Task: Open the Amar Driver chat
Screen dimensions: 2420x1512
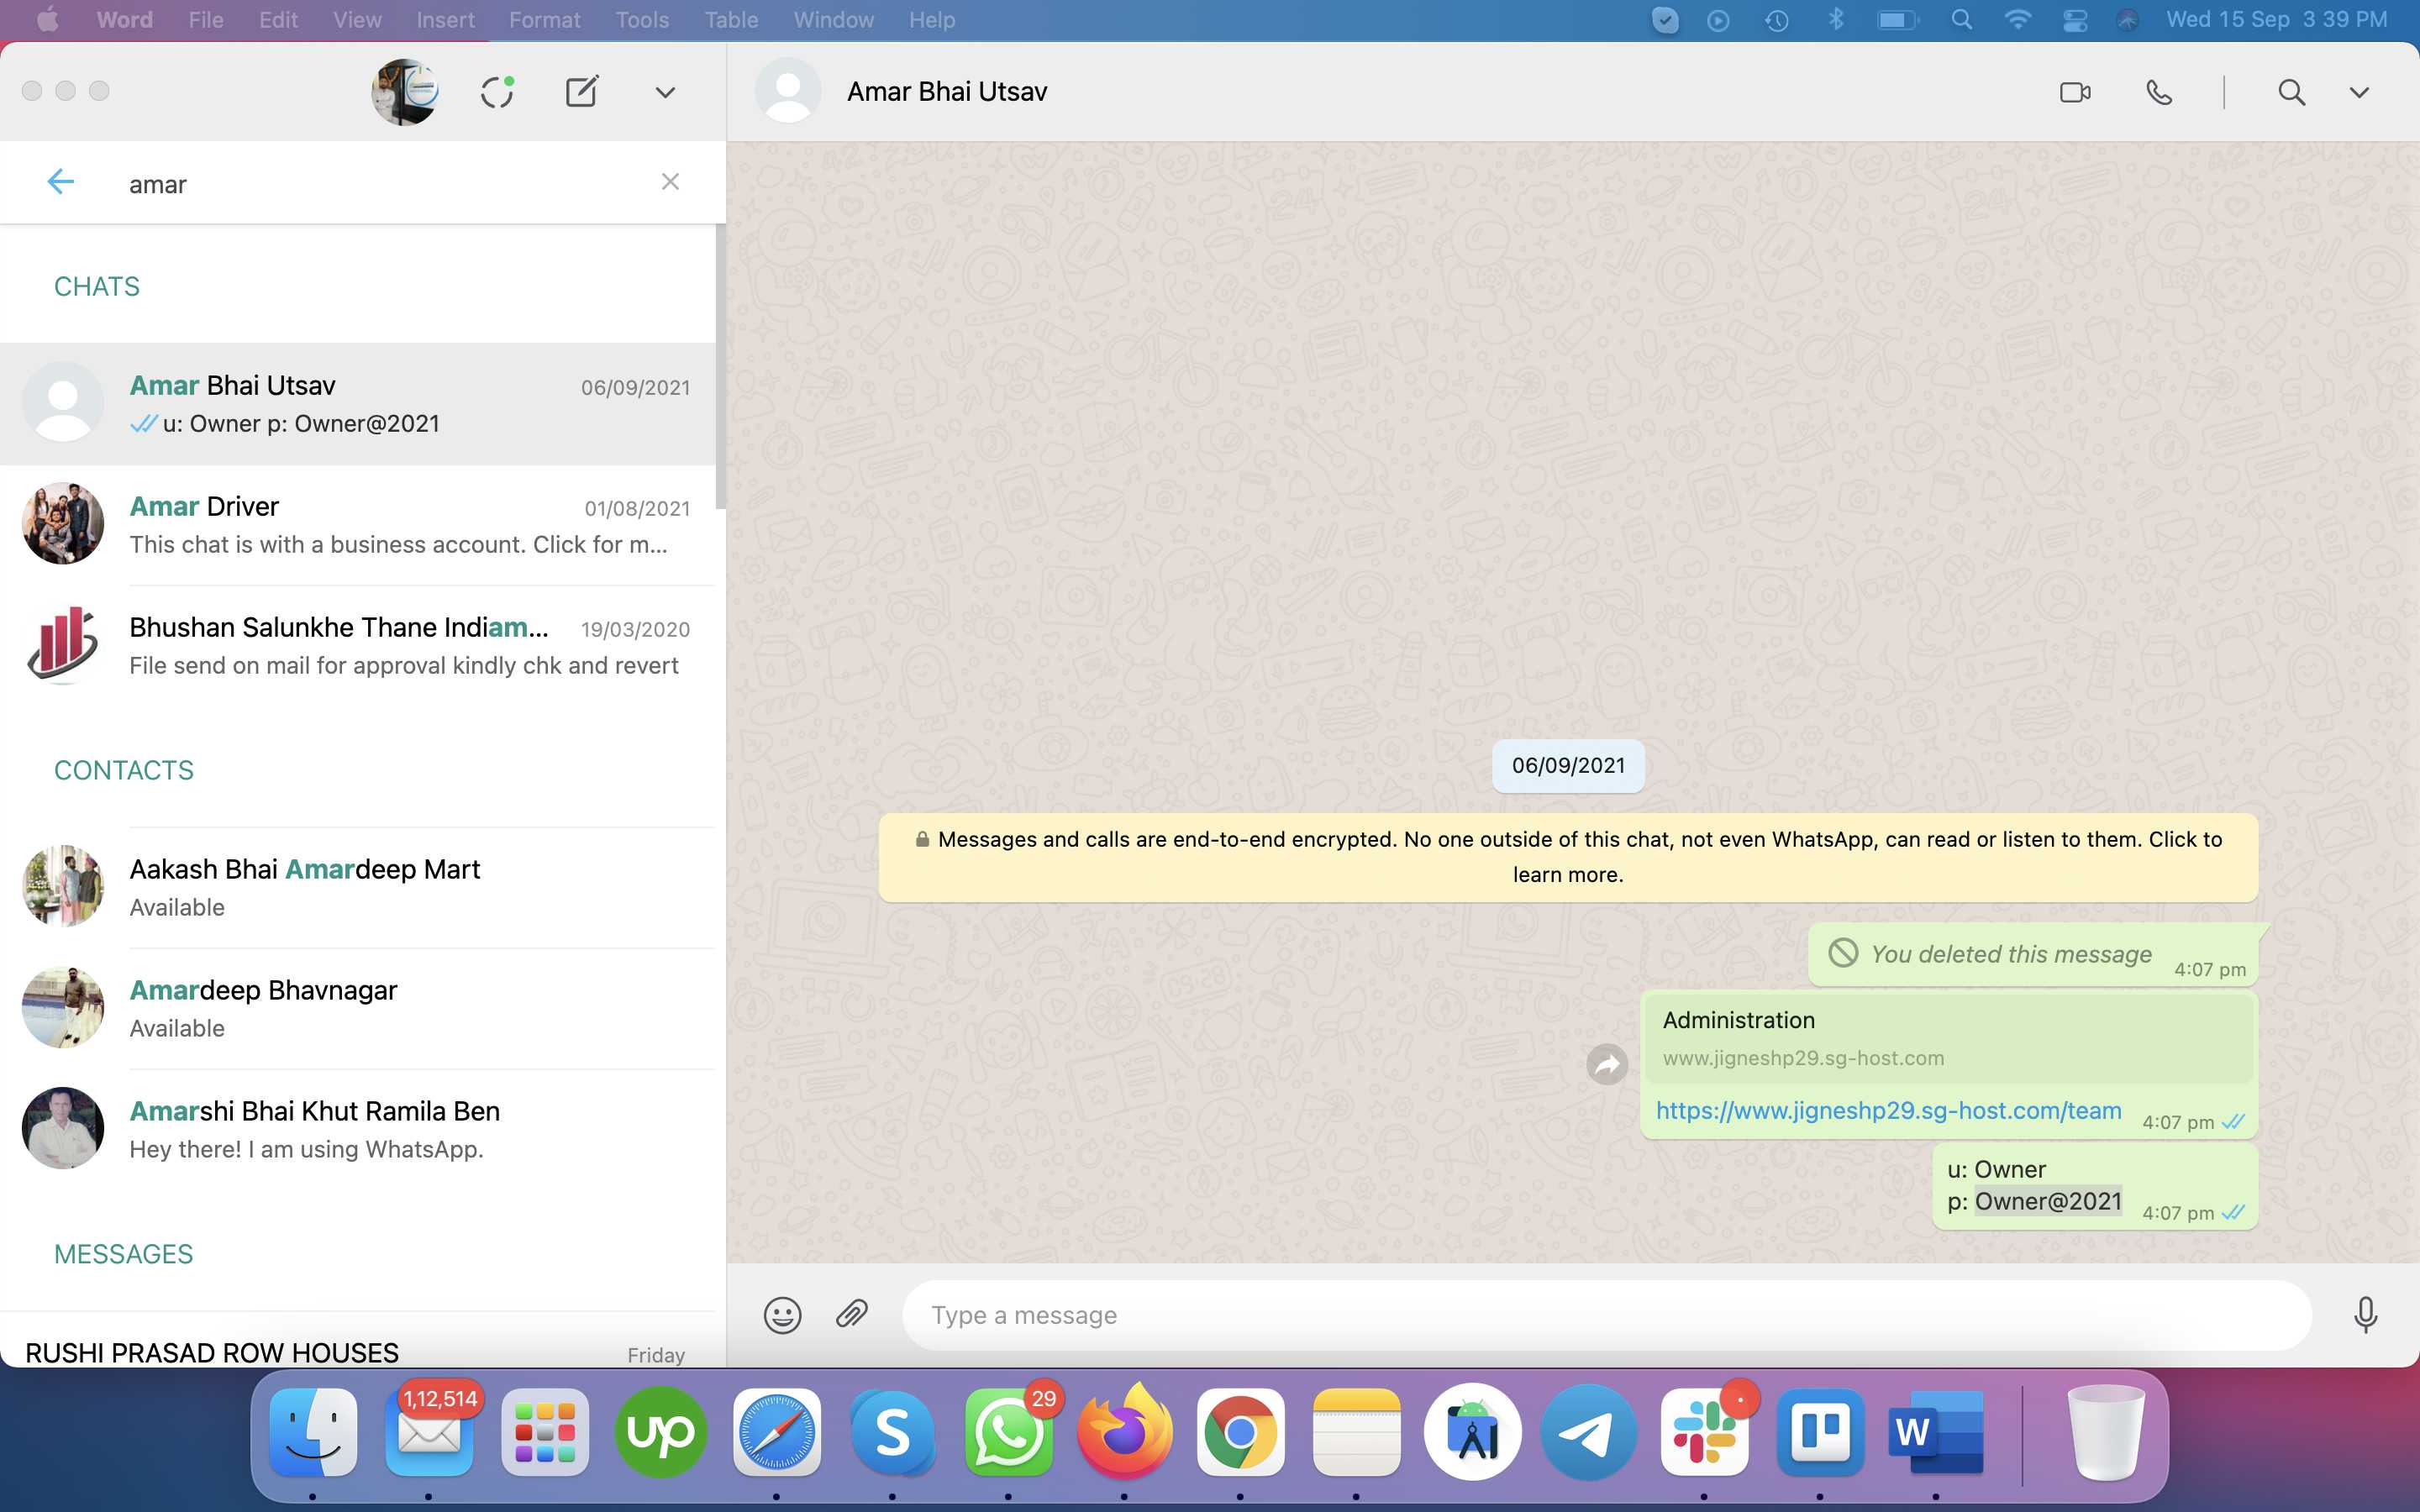Action: click(x=358, y=525)
